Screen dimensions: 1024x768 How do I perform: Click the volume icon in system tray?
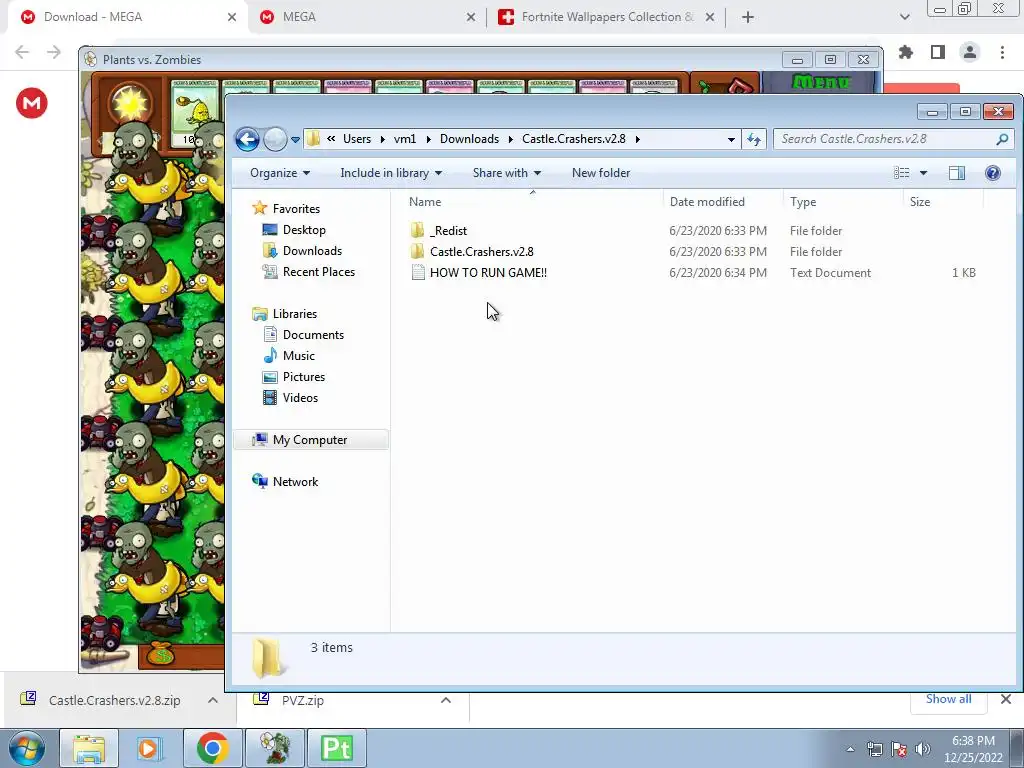pos(923,749)
